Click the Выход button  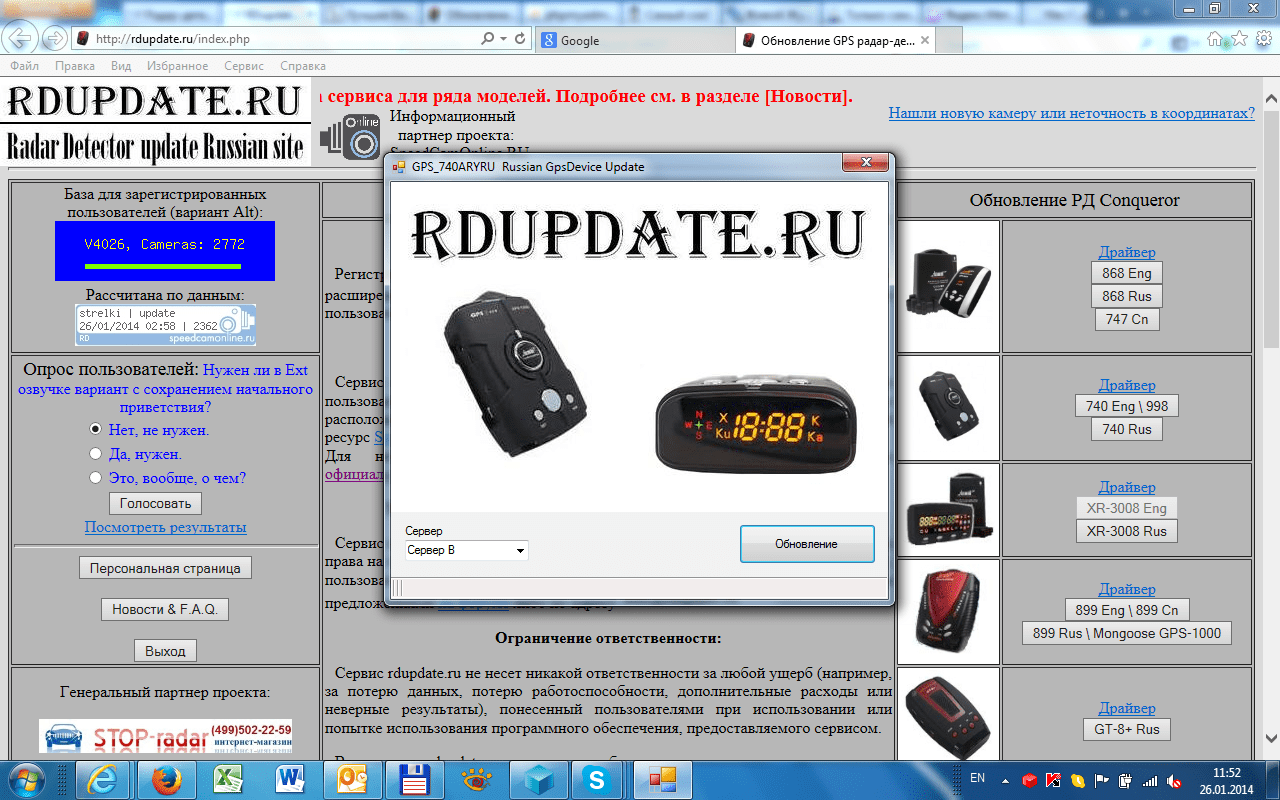click(165, 651)
